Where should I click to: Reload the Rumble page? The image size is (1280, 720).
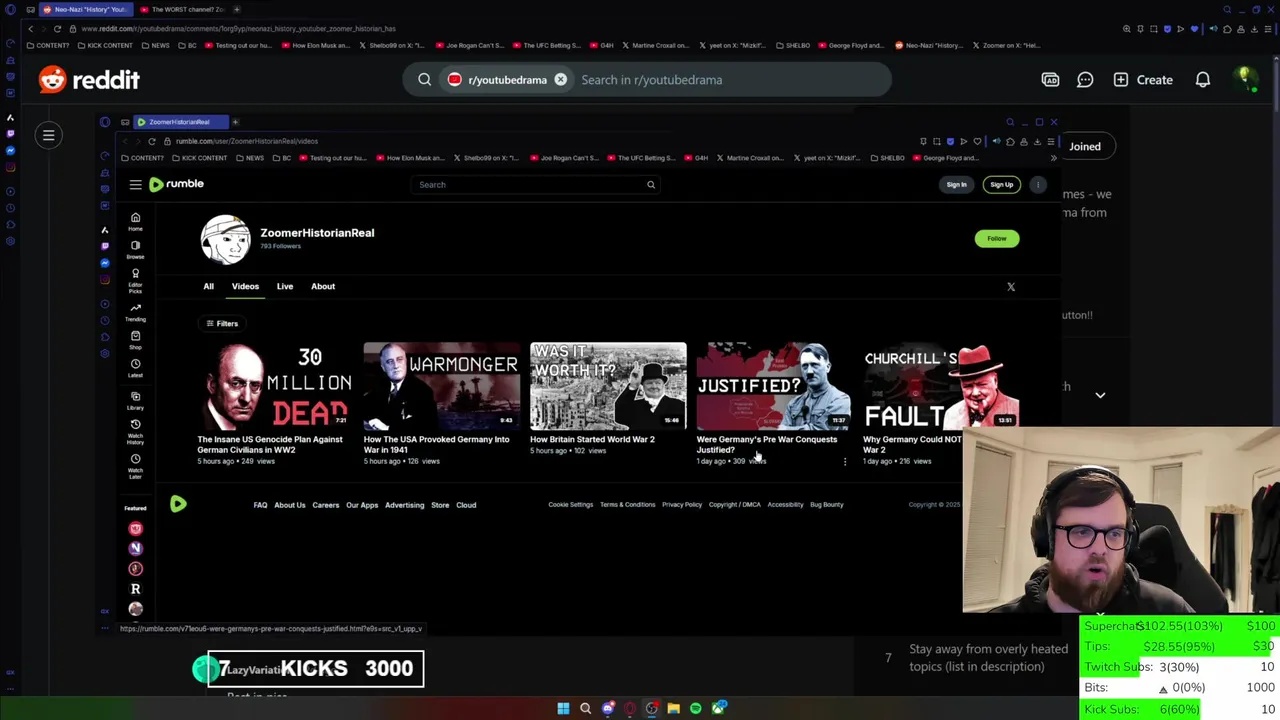[x=151, y=141]
